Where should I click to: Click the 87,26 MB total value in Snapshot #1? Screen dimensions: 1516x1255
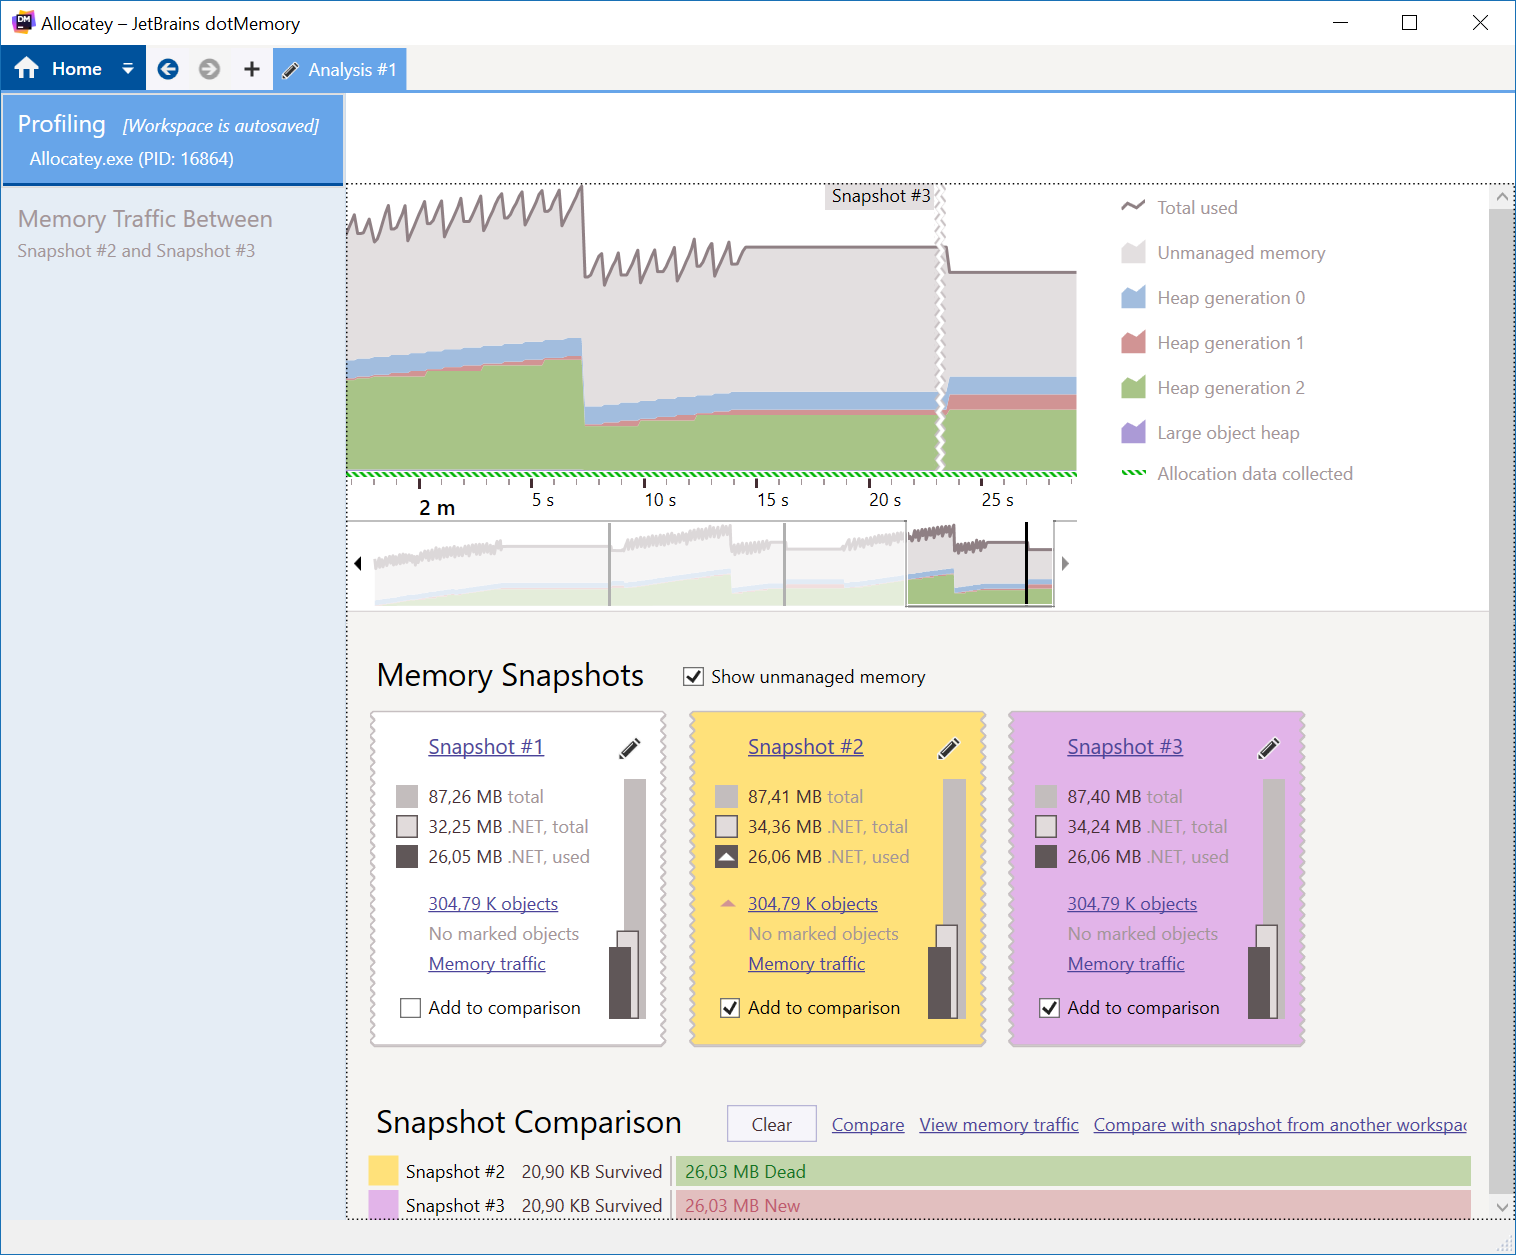tap(486, 797)
